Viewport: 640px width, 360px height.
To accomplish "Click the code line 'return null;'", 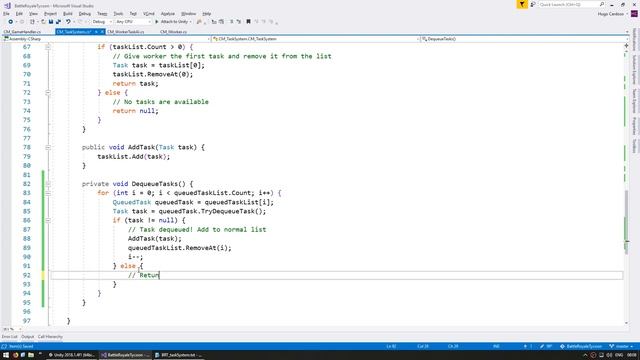I will pos(136,111).
